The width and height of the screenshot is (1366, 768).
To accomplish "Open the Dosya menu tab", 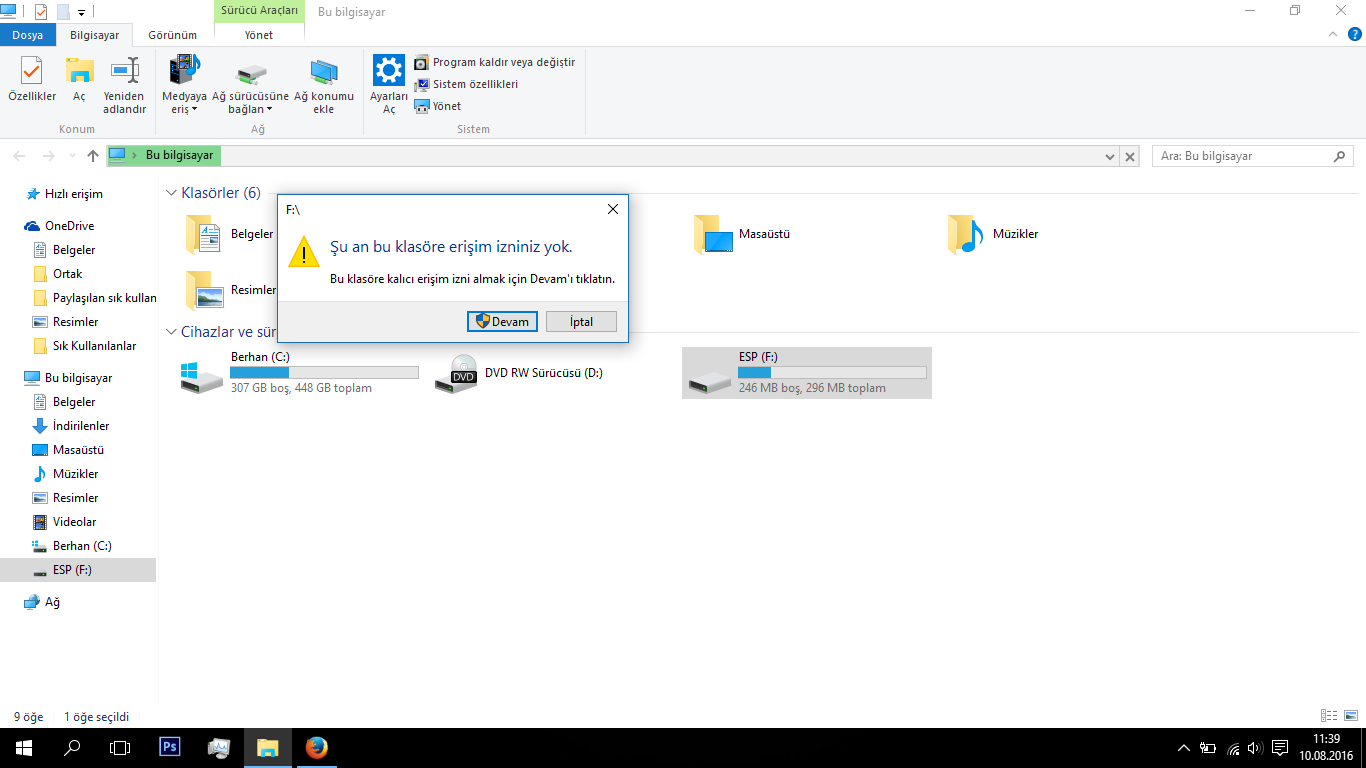I will pyautogui.click(x=28, y=35).
